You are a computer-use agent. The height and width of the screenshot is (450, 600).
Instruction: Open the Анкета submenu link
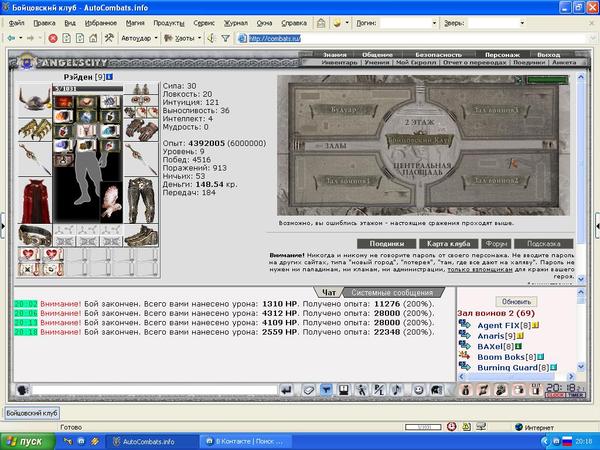click(564, 62)
